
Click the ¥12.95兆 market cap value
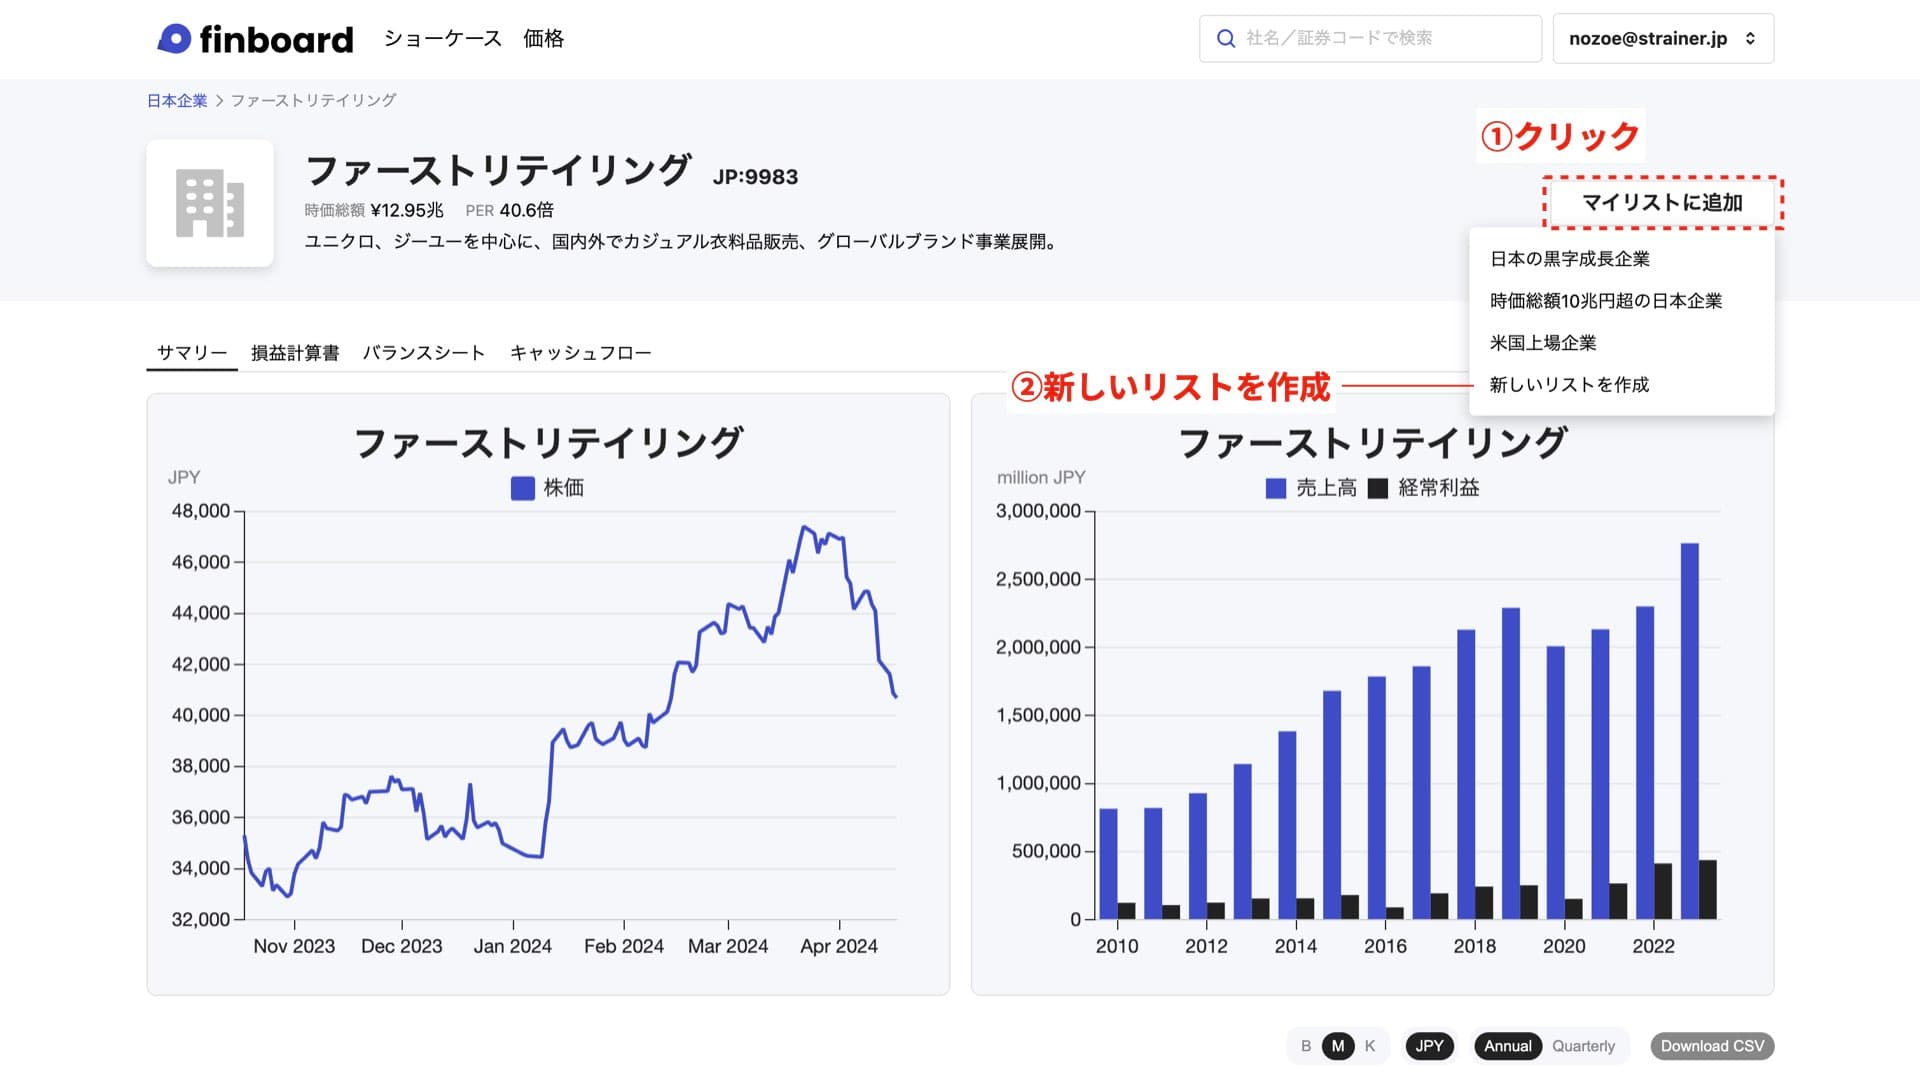point(407,210)
